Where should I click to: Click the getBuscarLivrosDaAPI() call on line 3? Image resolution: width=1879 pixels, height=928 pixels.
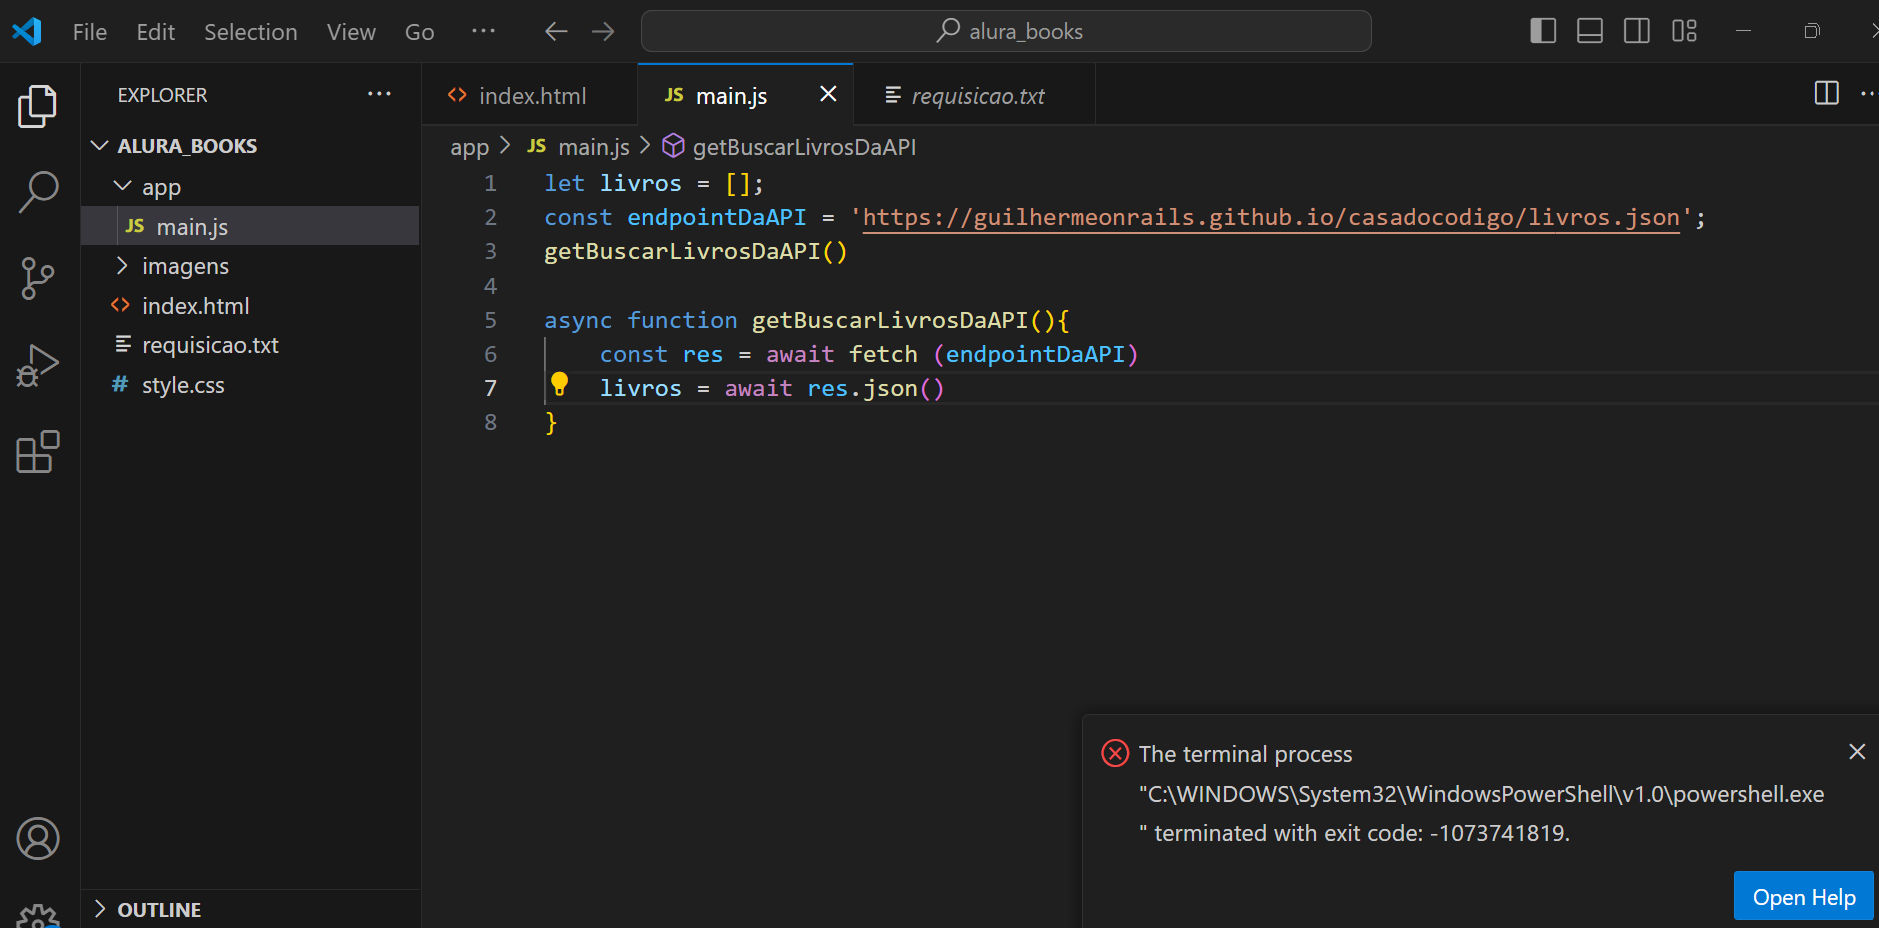(695, 251)
